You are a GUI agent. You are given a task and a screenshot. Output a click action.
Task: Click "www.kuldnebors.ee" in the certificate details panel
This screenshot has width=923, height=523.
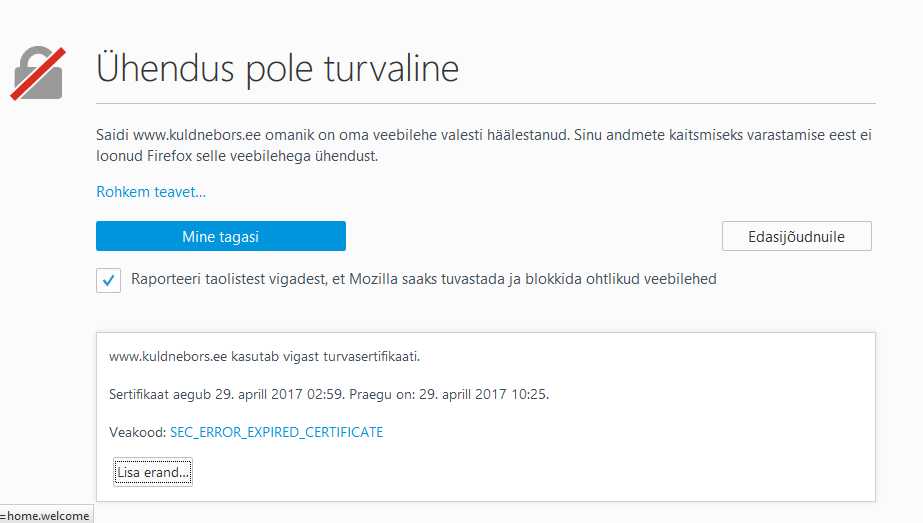(166, 356)
